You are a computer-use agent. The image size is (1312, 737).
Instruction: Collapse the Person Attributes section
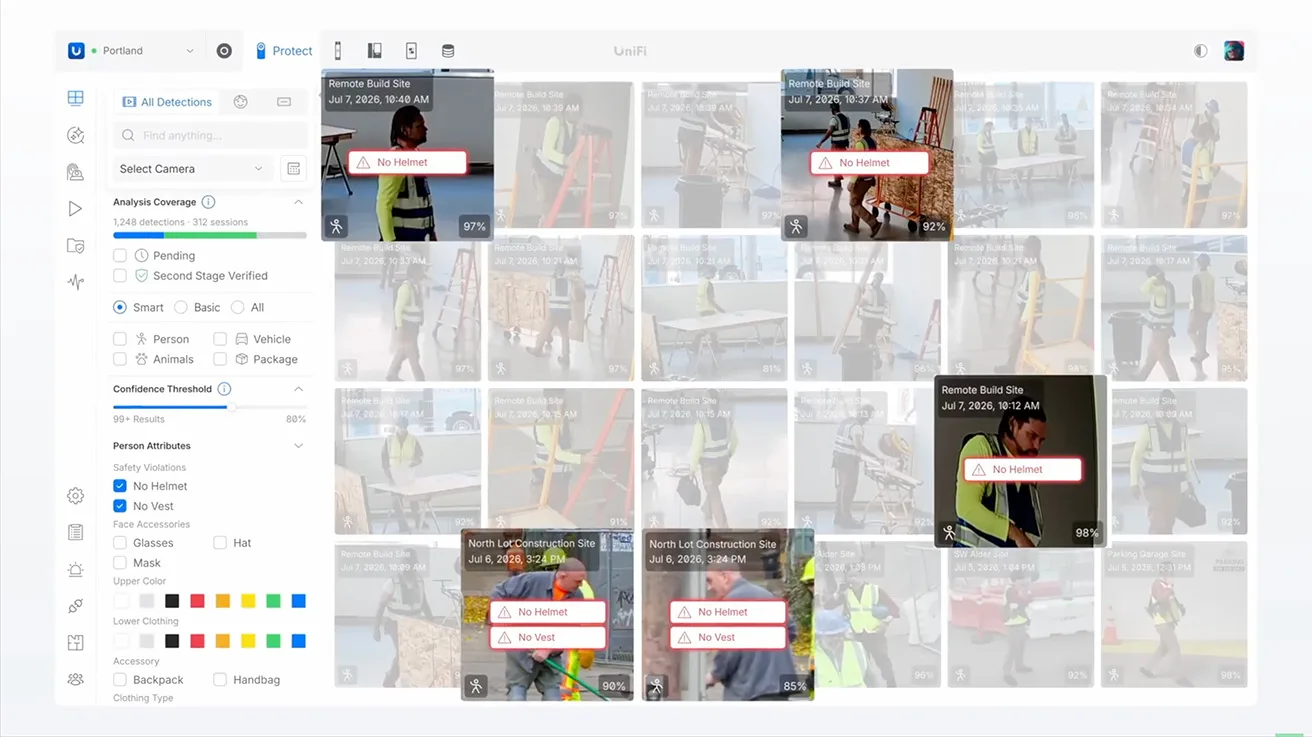(298, 446)
